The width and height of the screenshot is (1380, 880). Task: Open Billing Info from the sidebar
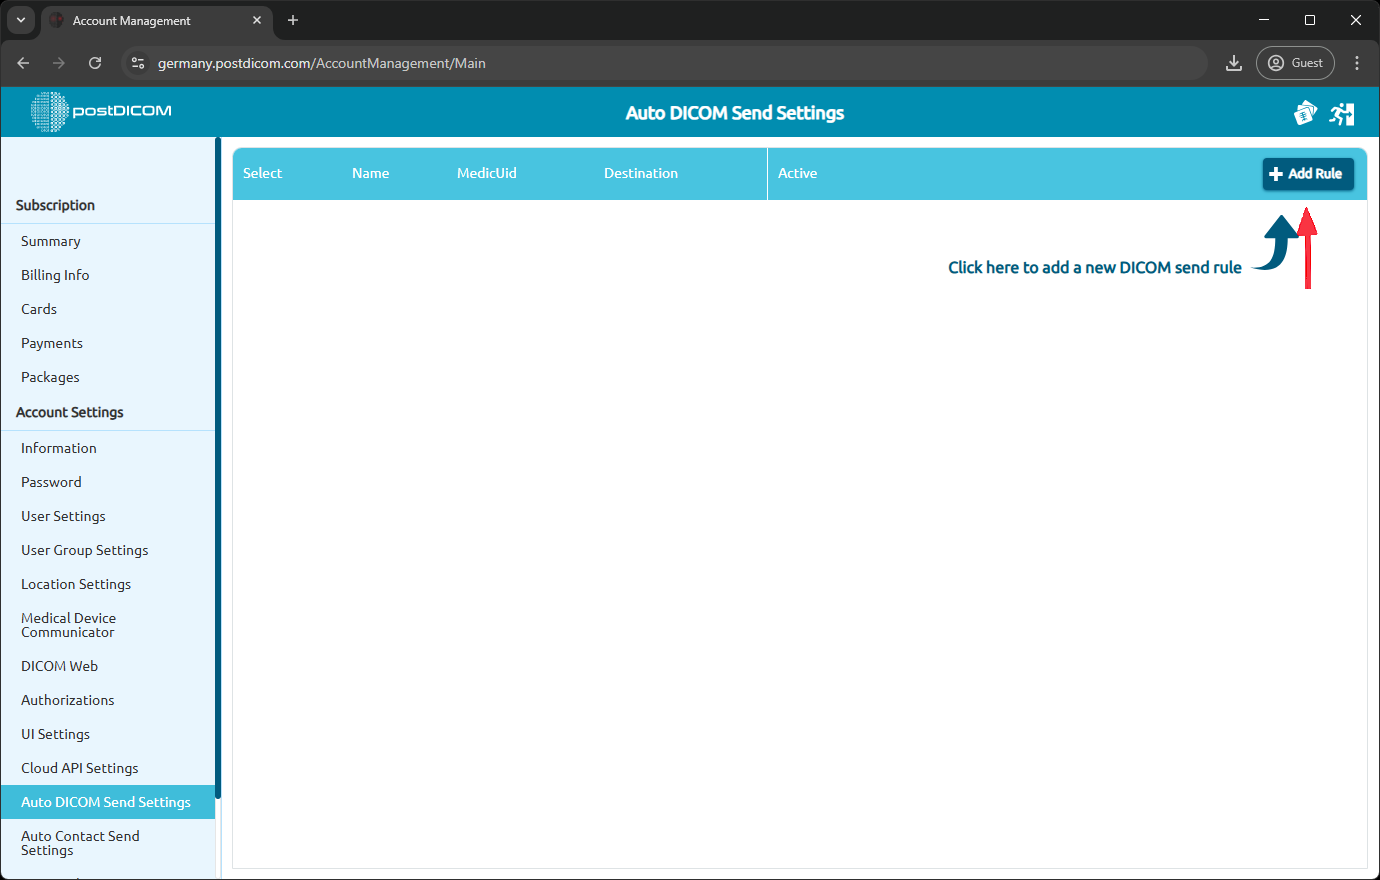[55, 275]
